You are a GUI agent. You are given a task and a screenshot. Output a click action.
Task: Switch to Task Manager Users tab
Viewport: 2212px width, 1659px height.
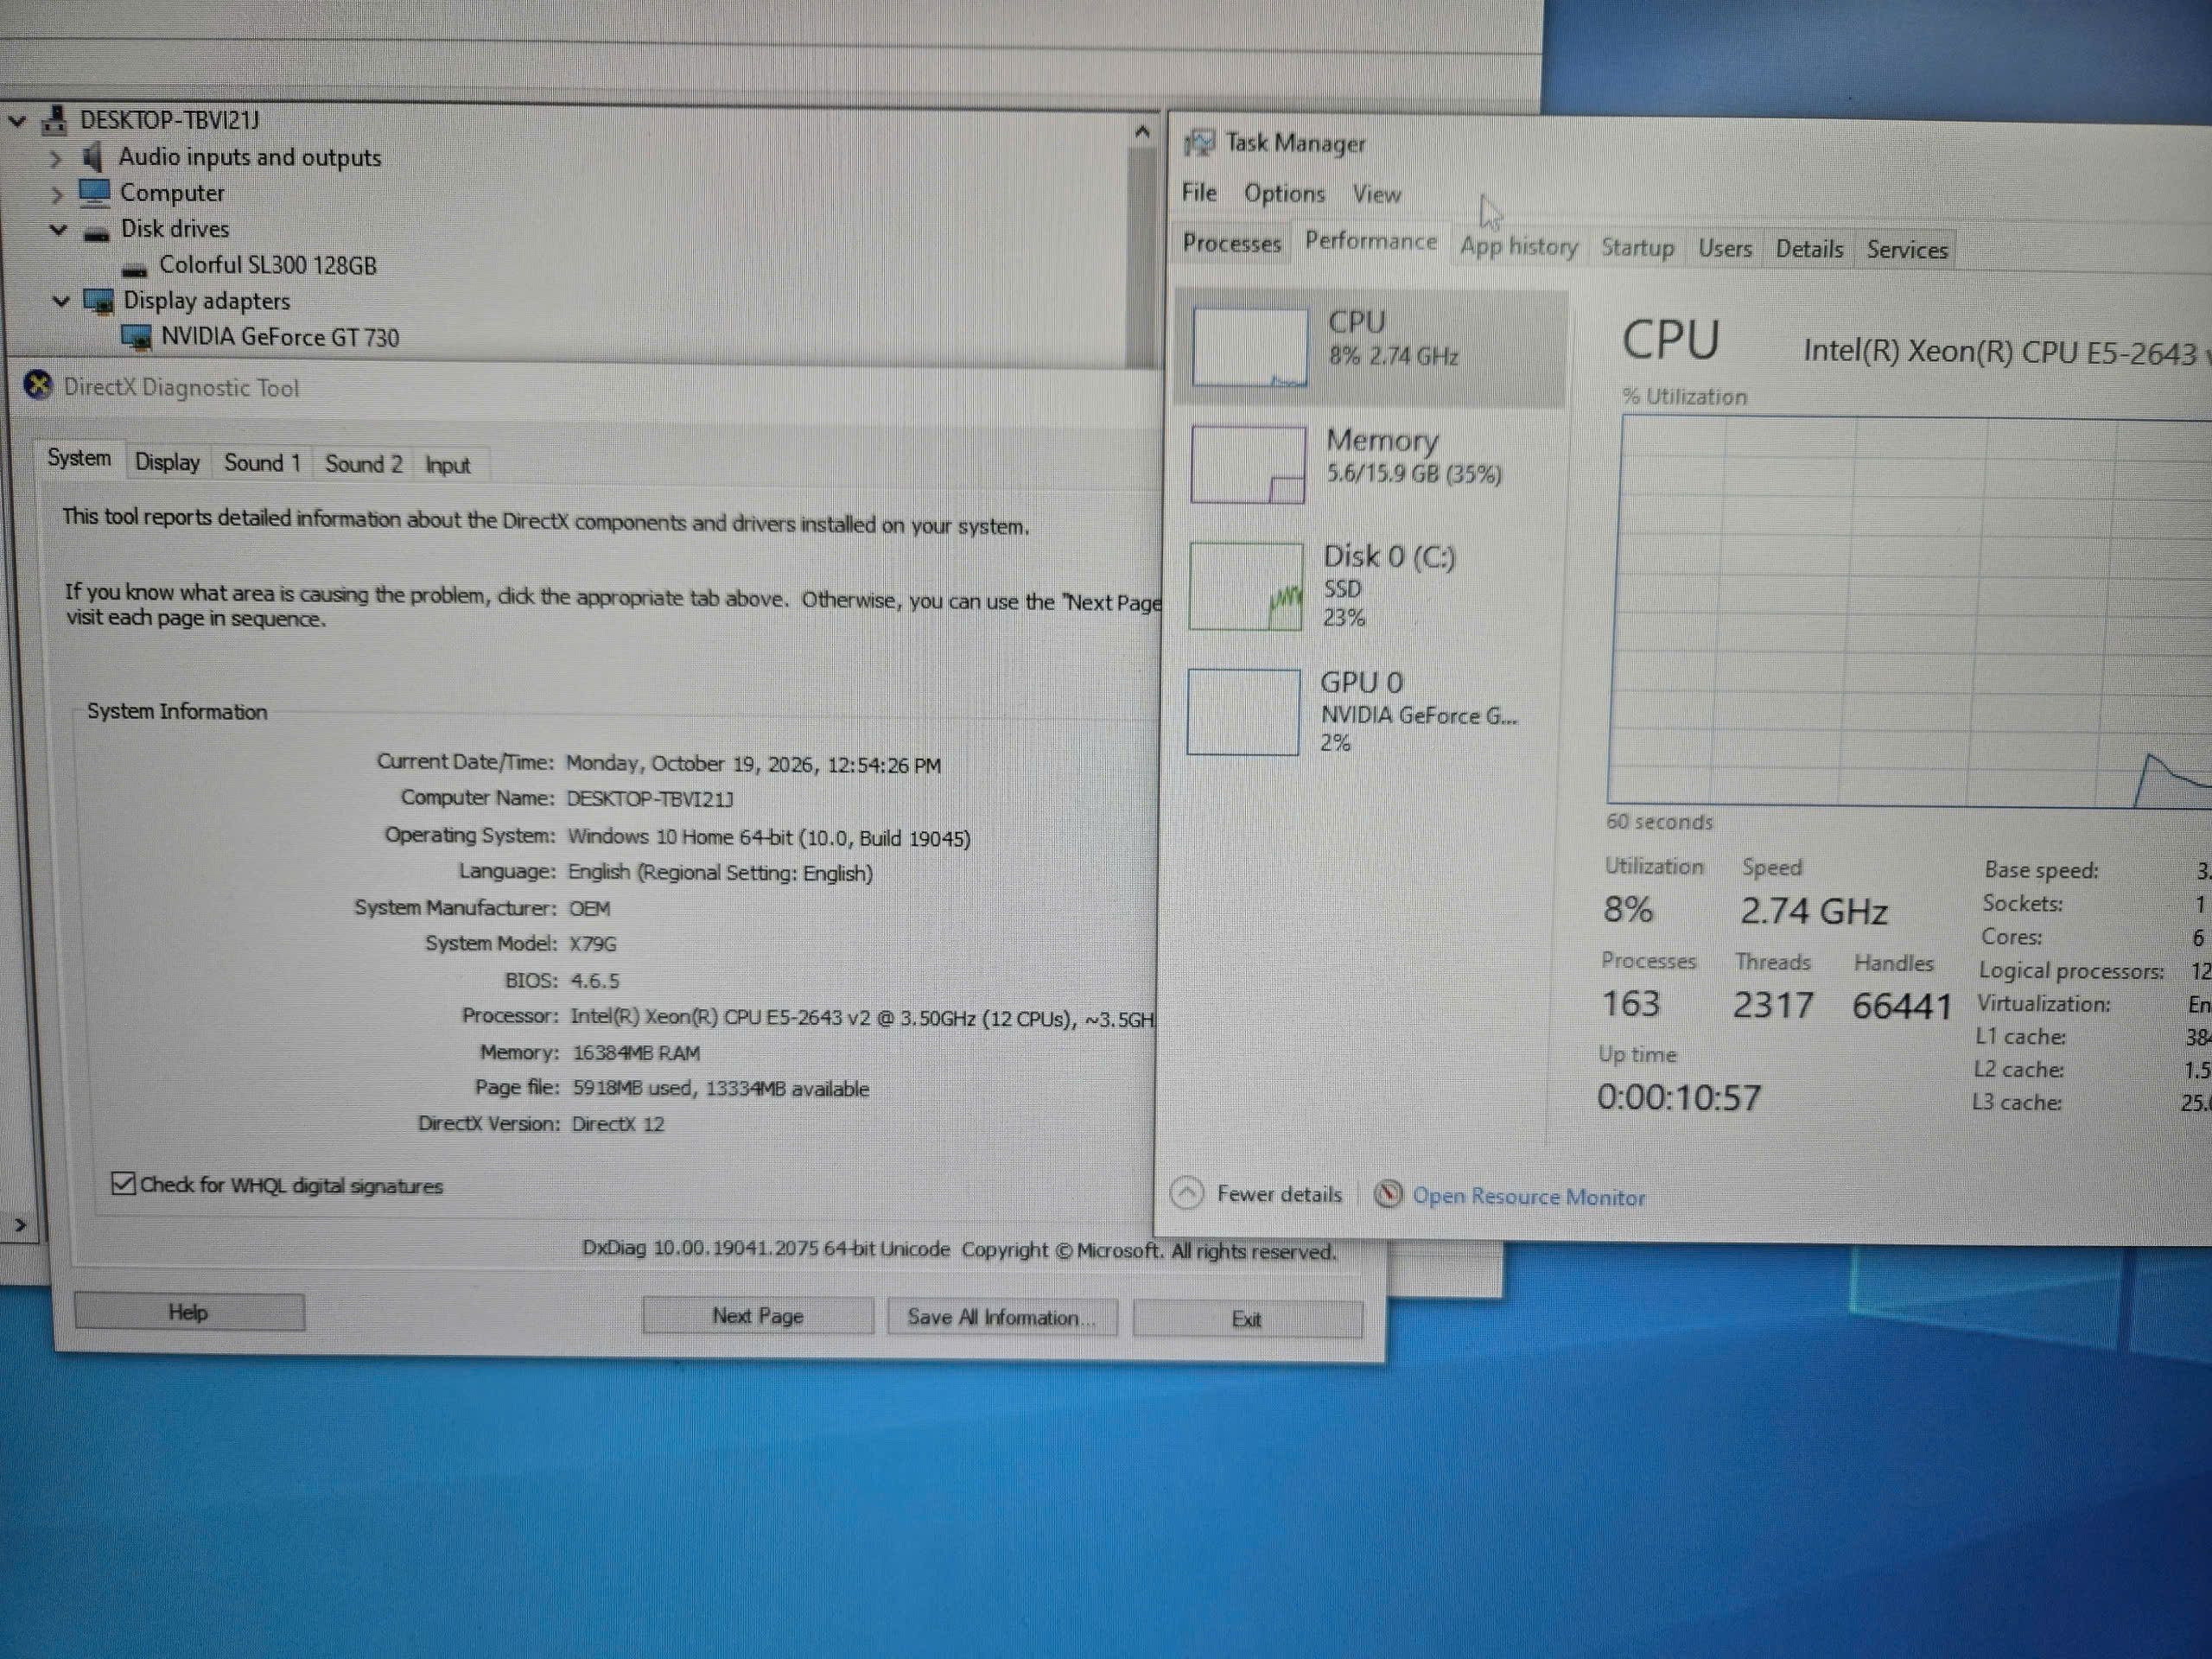pos(1724,248)
